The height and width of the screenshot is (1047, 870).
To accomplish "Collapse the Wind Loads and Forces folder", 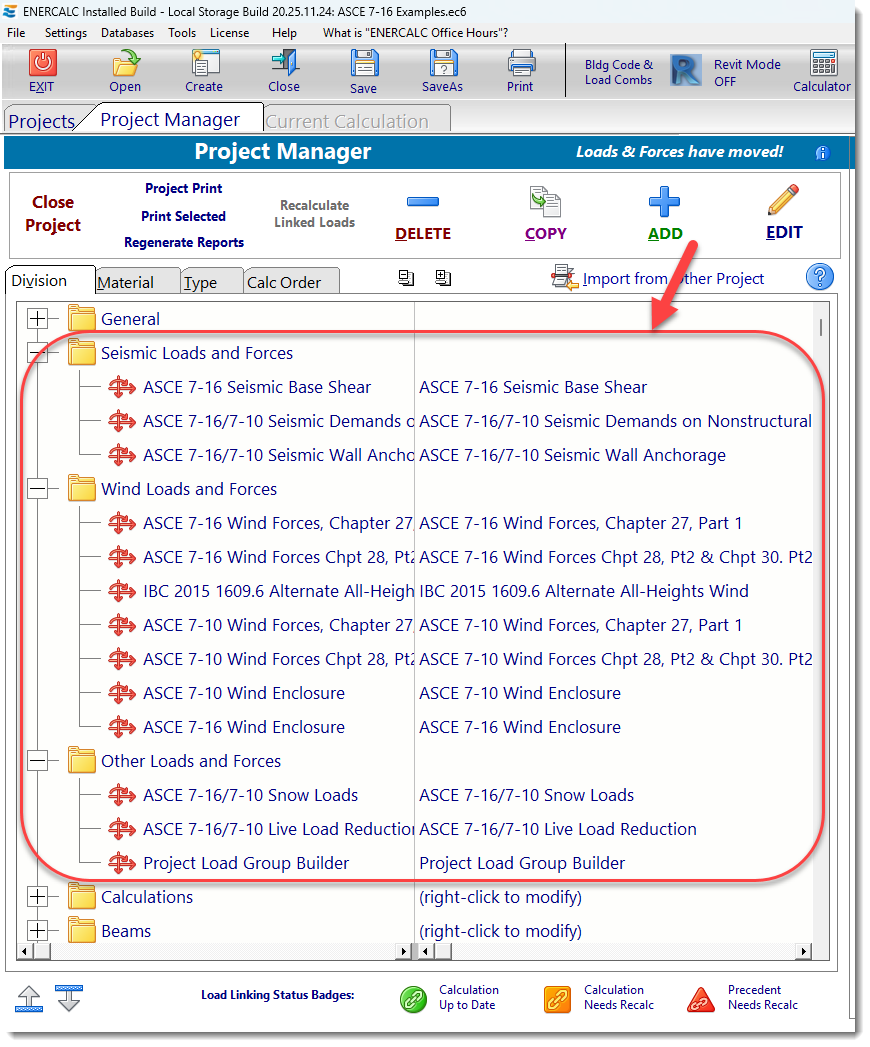I will [x=38, y=489].
